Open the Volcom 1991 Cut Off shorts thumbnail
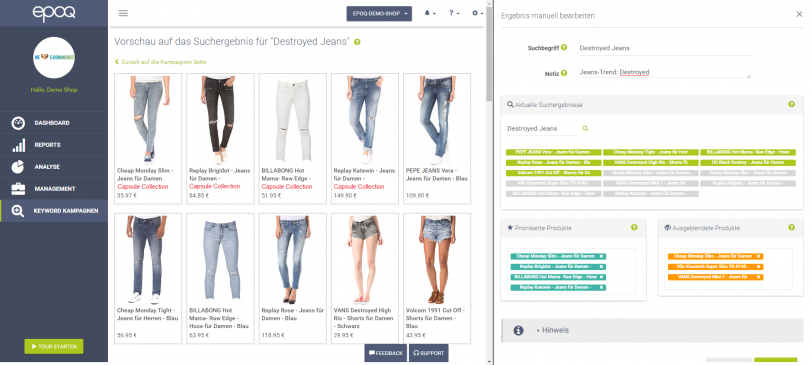812x365 pixels. pos(437,260)
